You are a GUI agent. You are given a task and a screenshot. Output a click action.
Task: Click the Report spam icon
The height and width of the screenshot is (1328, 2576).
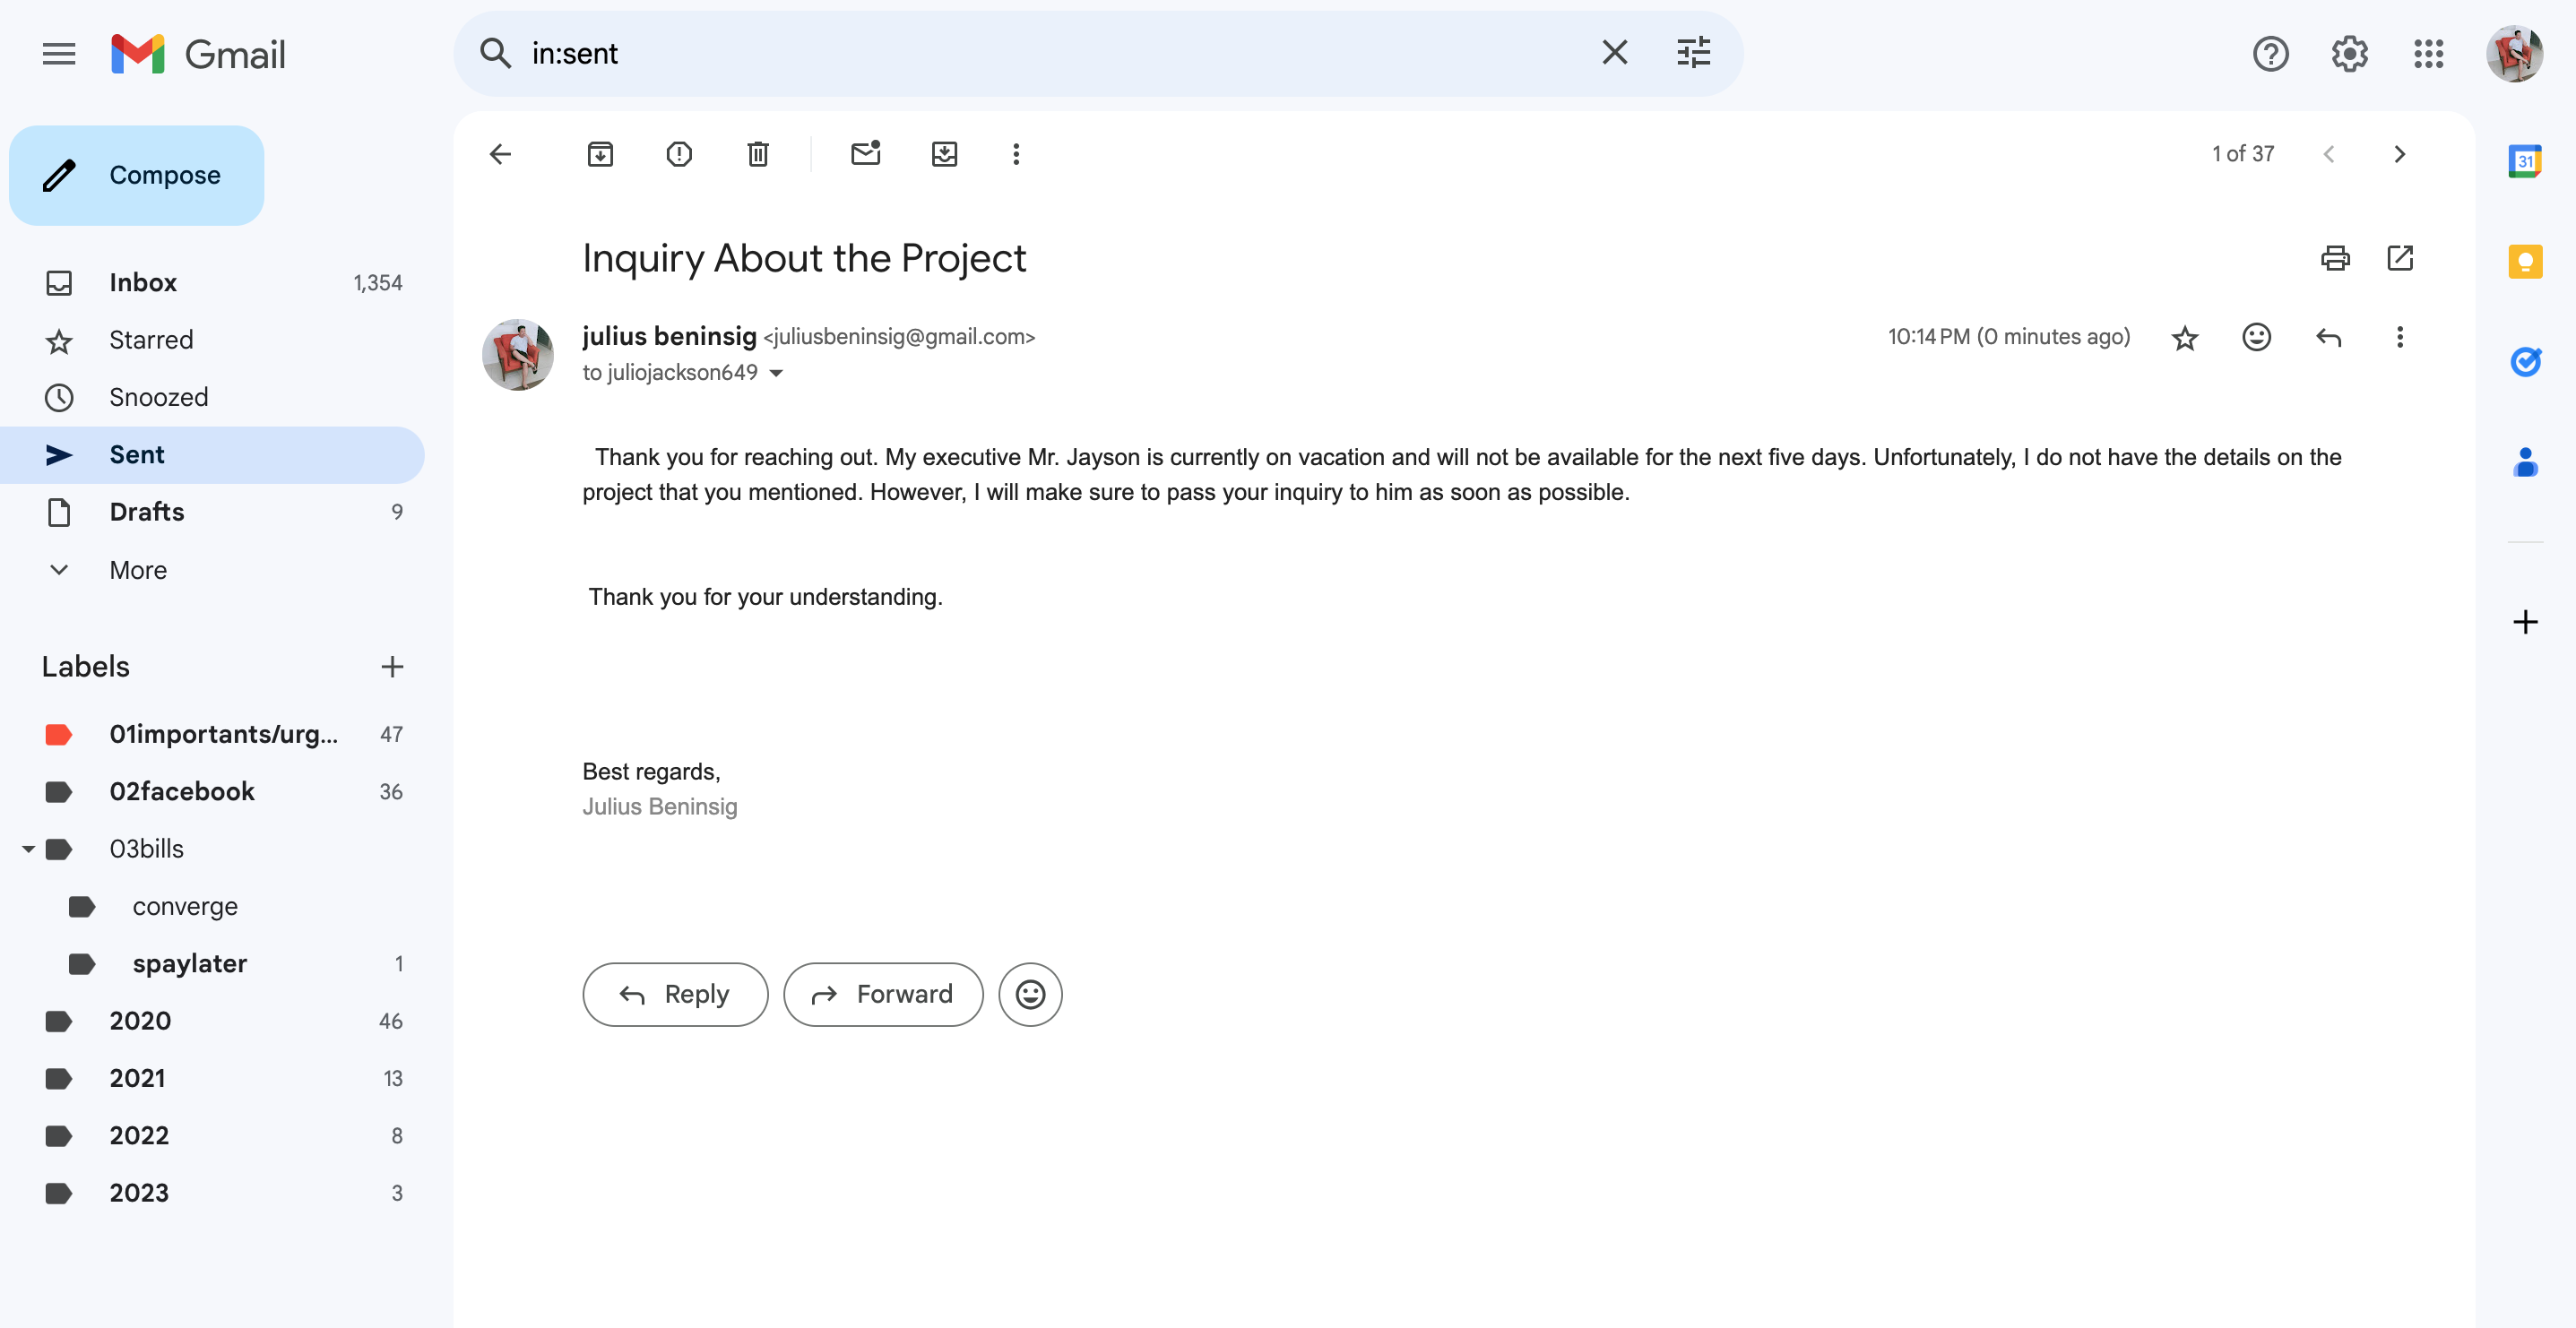pyautogui.click(x=679, y=154)
